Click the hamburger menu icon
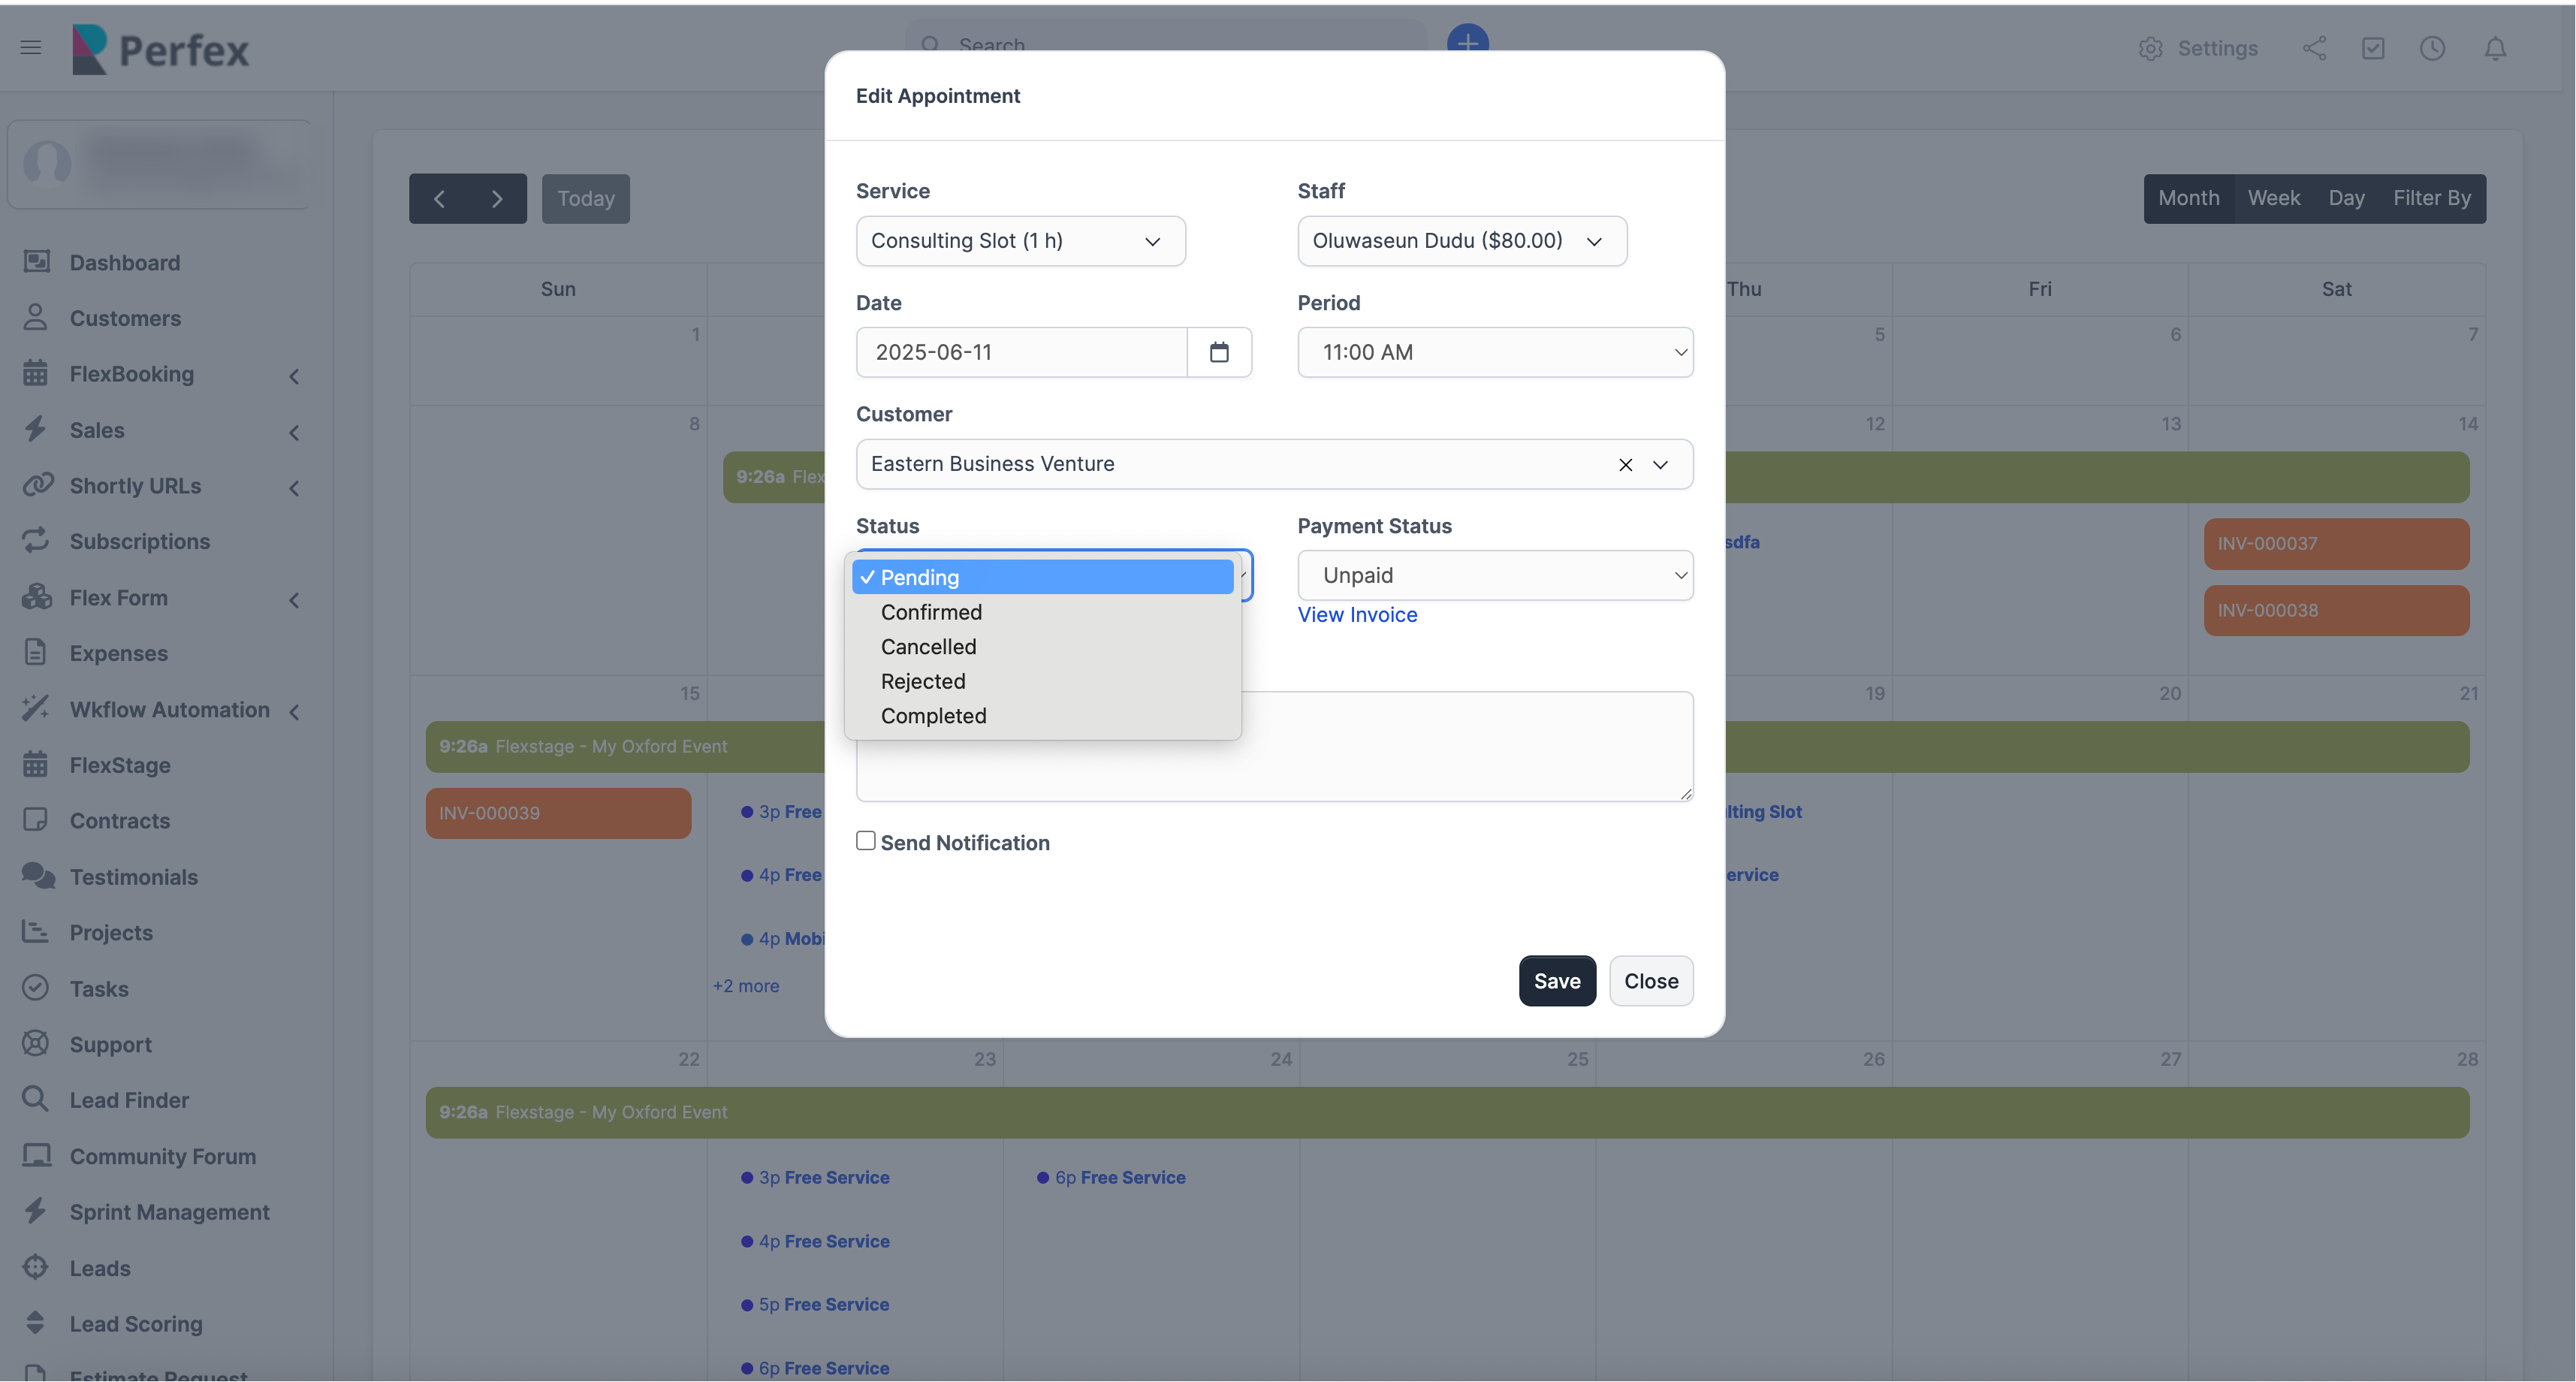 31,47
